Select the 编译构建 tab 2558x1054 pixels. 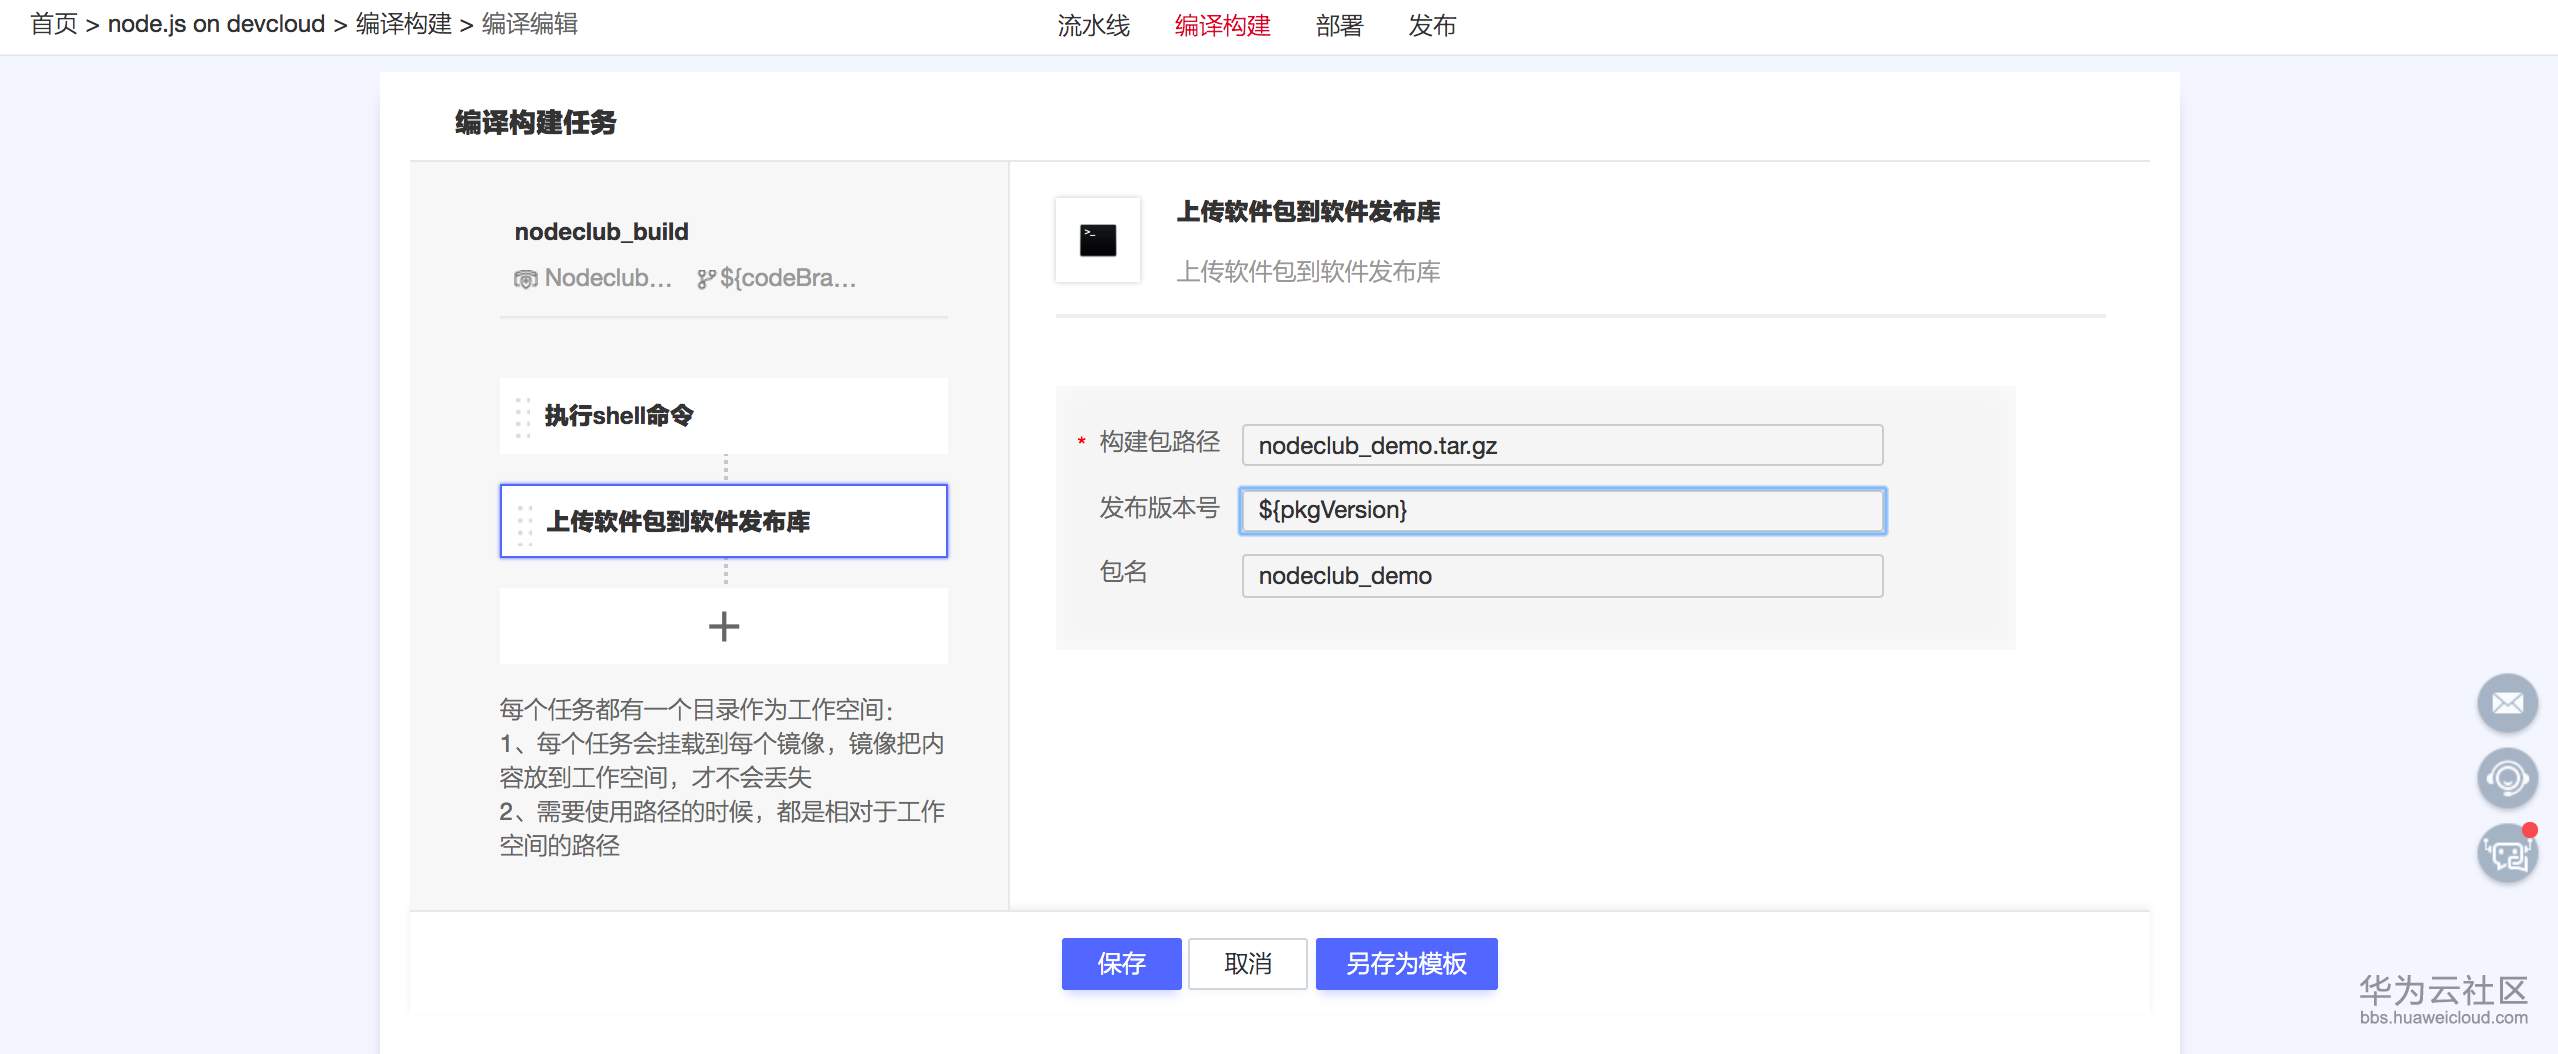[1222, 26]
